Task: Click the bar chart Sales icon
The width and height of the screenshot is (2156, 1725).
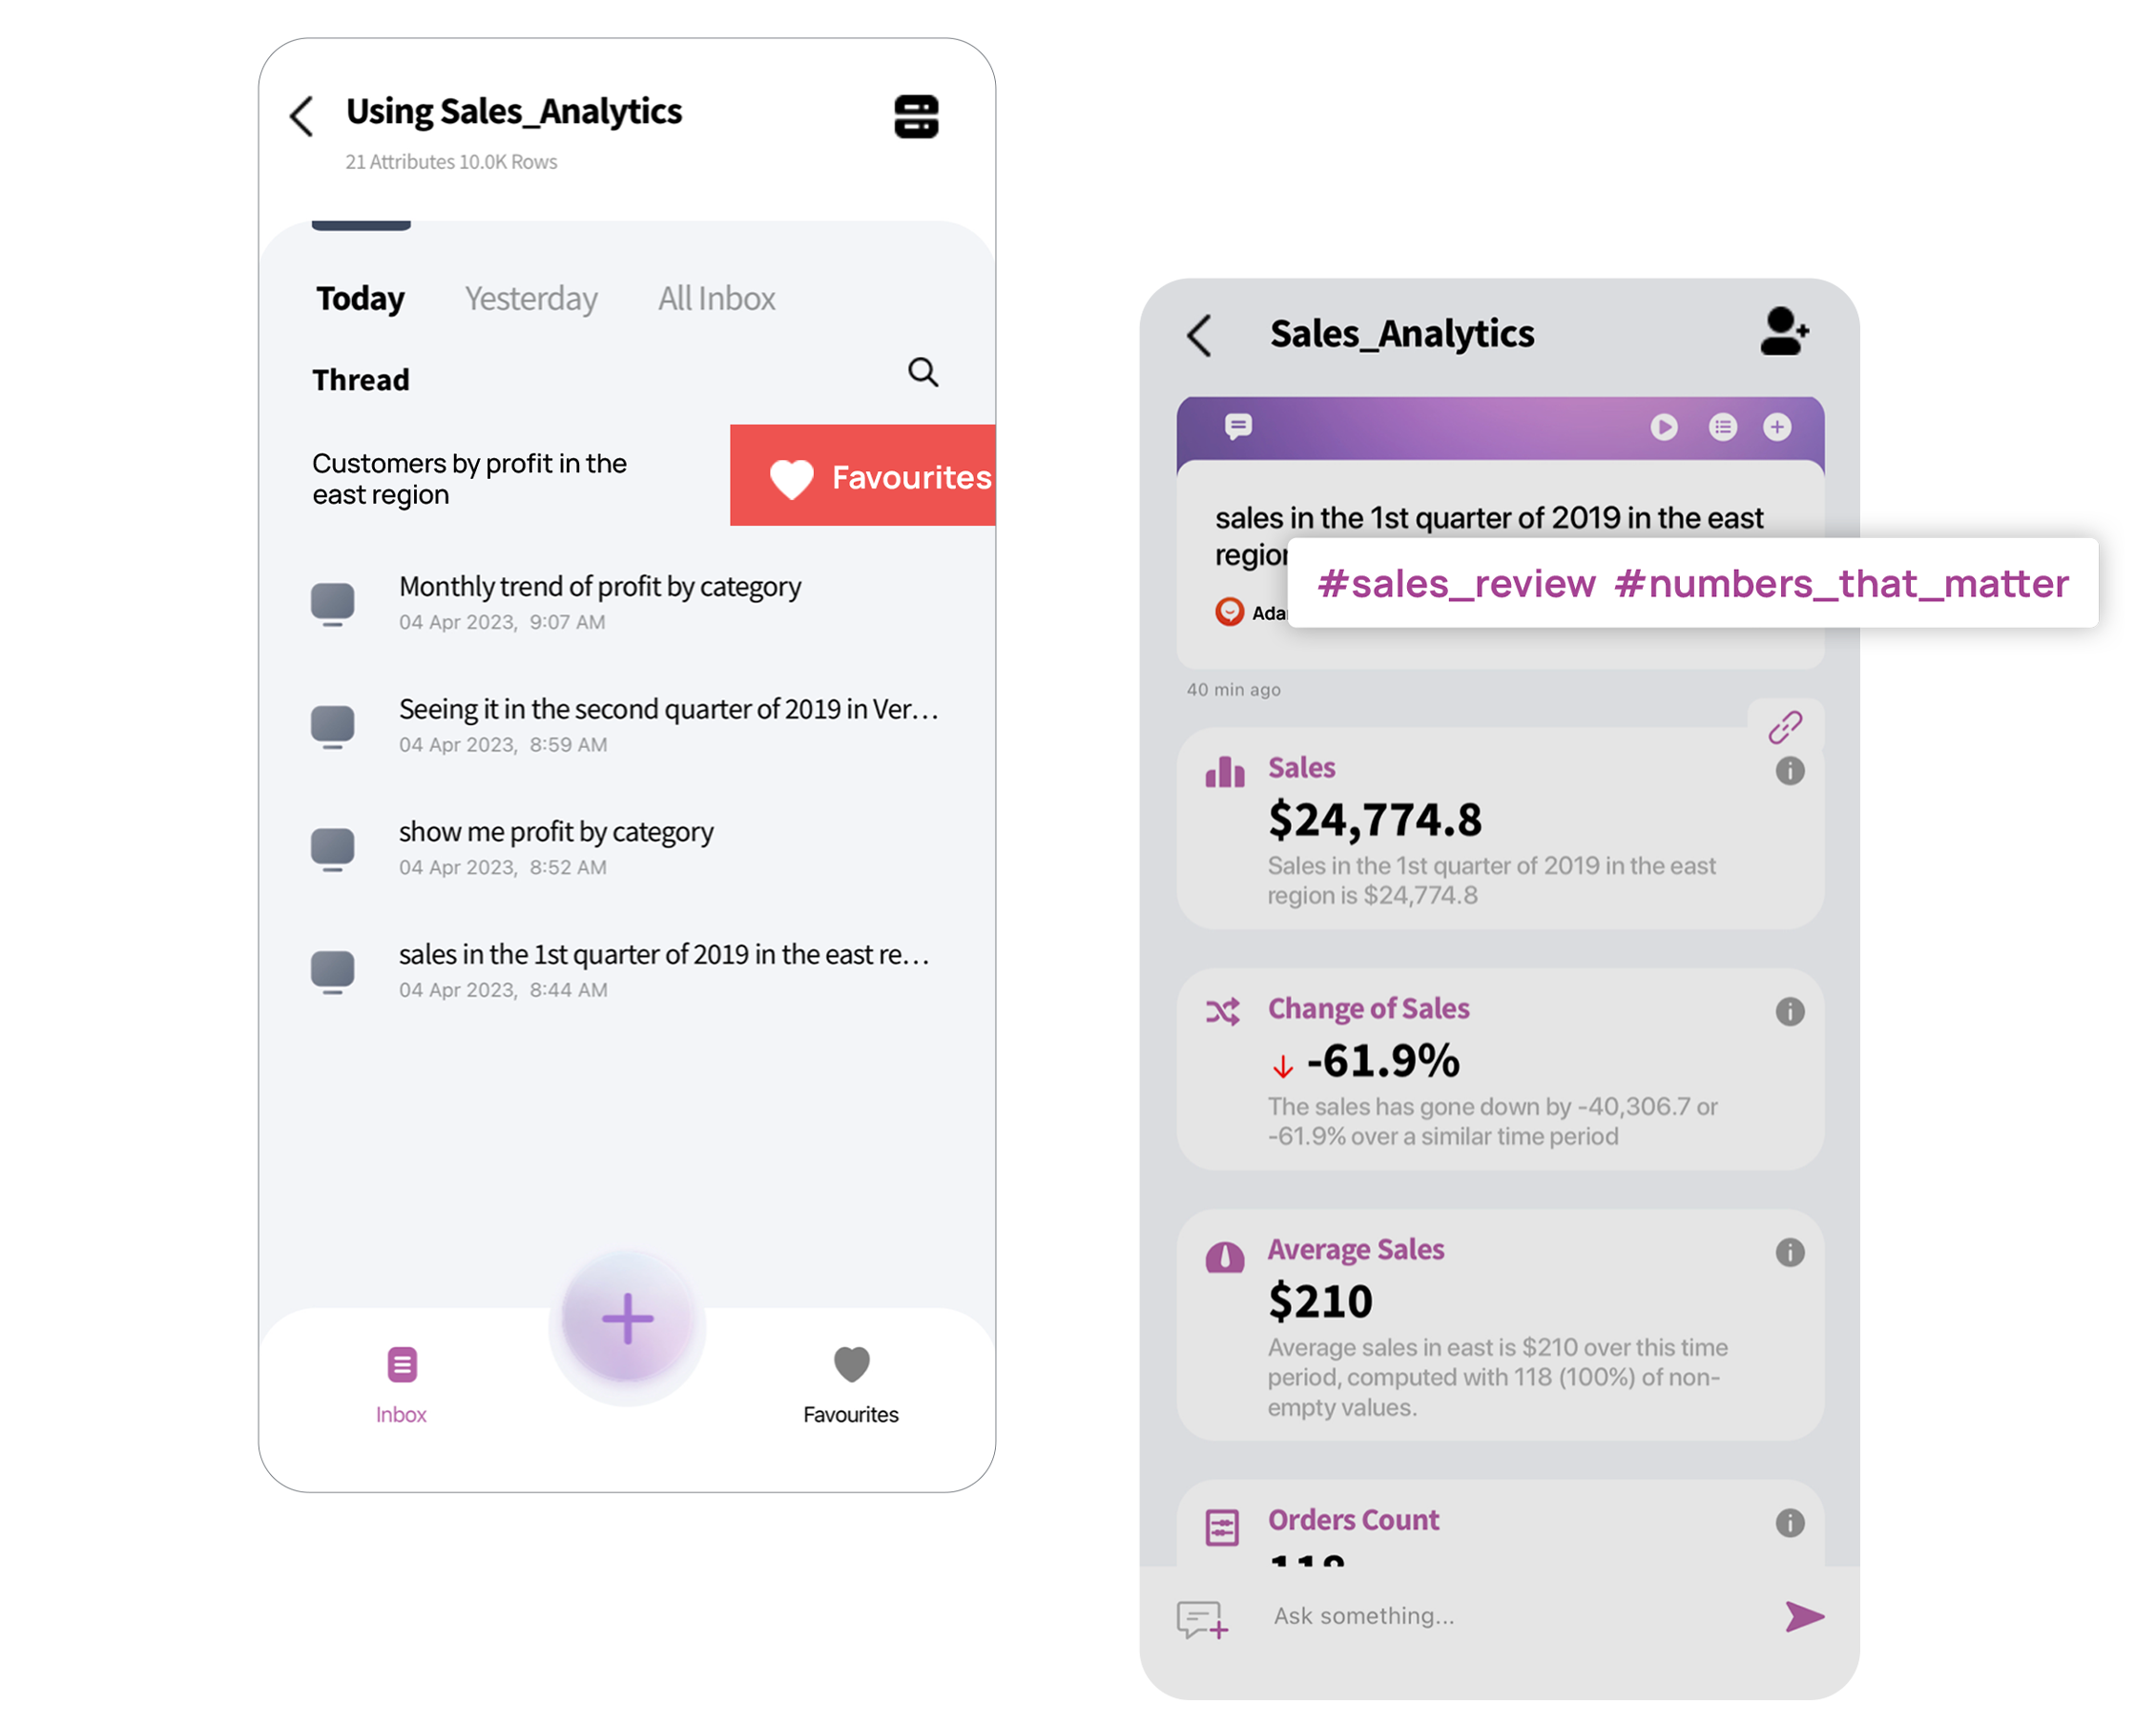Action: pos(1227,766)
